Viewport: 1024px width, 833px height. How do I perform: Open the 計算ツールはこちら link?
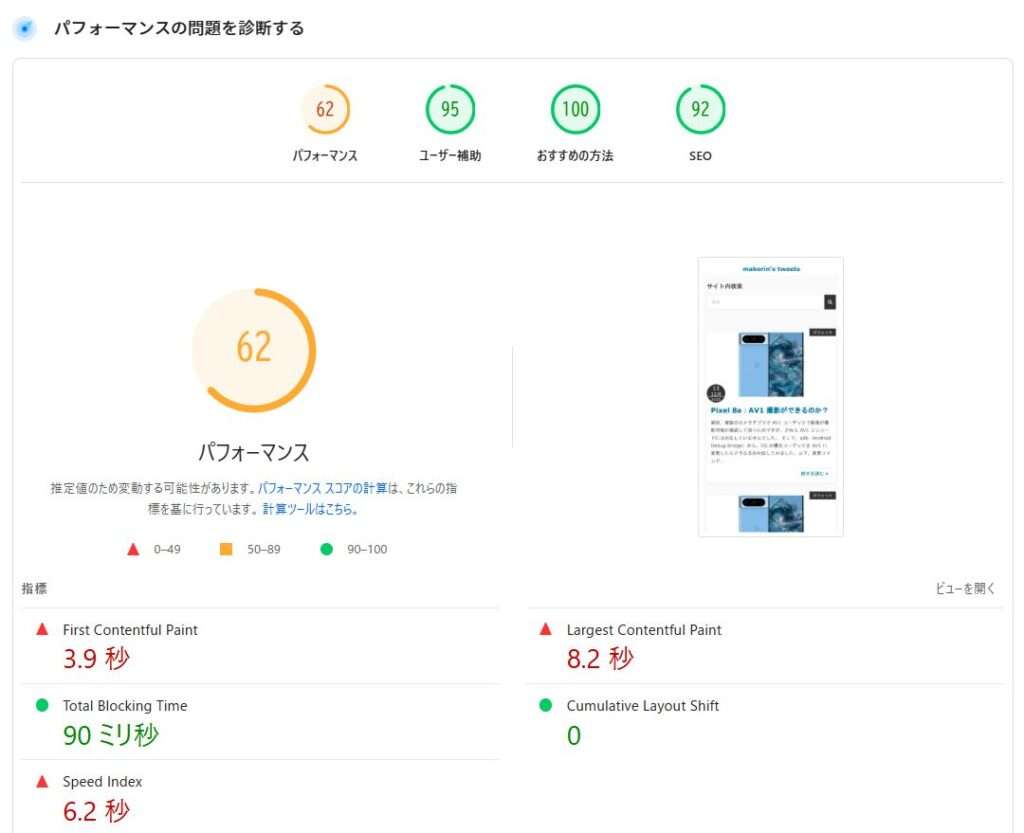[309, 509]
